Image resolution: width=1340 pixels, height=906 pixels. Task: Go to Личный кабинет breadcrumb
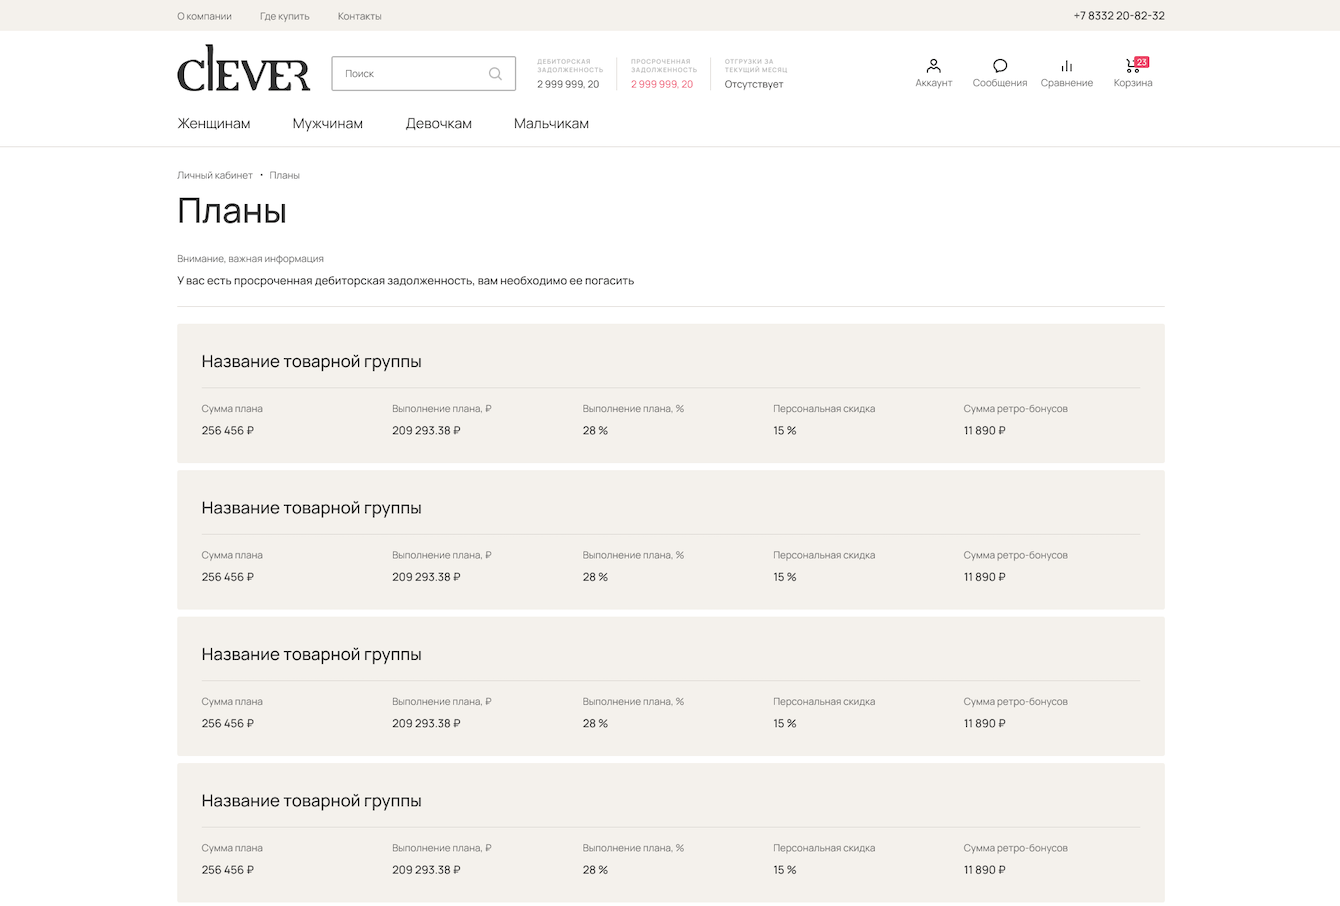tap(215, 175)
